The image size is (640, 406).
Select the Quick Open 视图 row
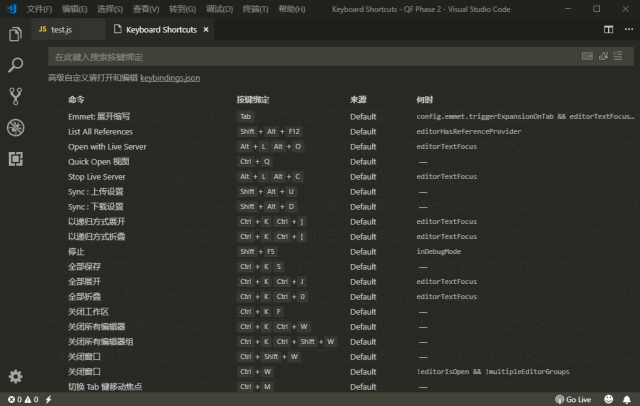tap(342, 162)
